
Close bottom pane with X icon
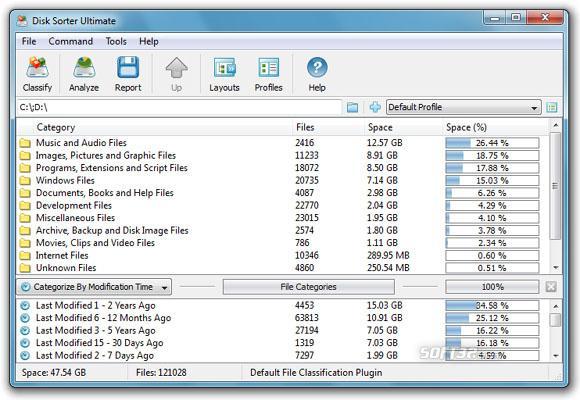[x=551, y=286]
